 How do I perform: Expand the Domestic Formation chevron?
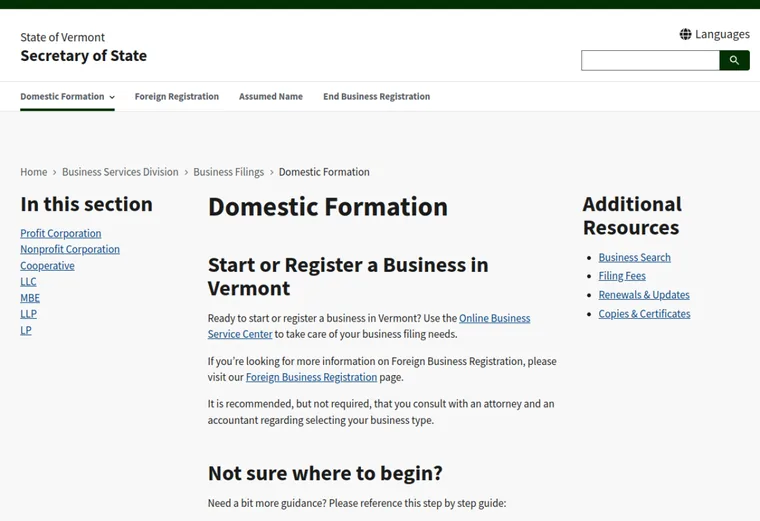(x=112, y=97)
